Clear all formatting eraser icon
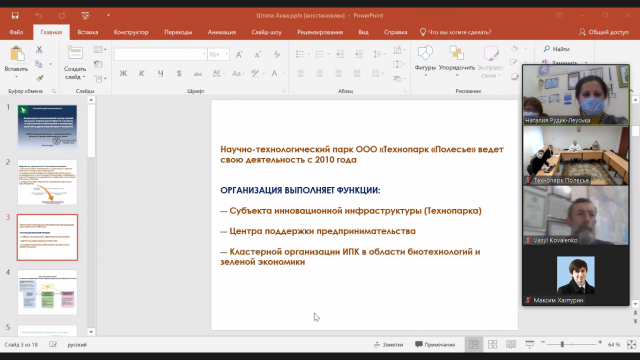The image size is (640, 360). pos(277,54)
